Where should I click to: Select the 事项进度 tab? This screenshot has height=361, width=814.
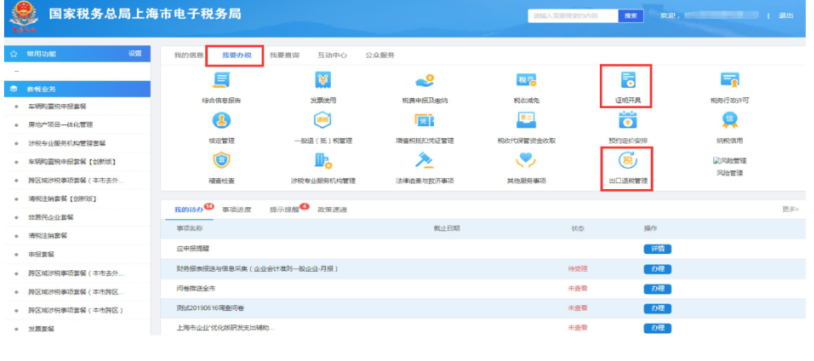pos(237,210)
